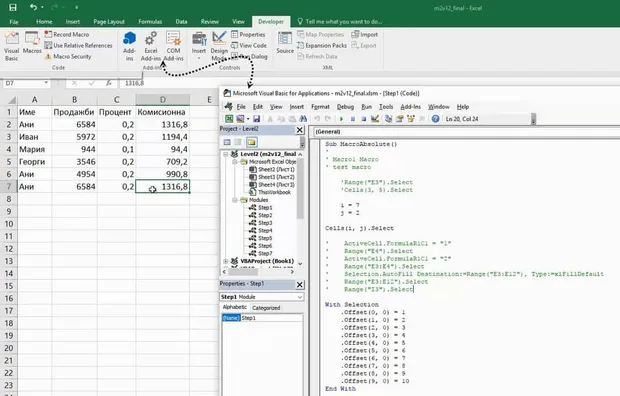Open the Formulas ribbon tab
The width and height of the screenshot is (620, 396).
pos(150,22)
